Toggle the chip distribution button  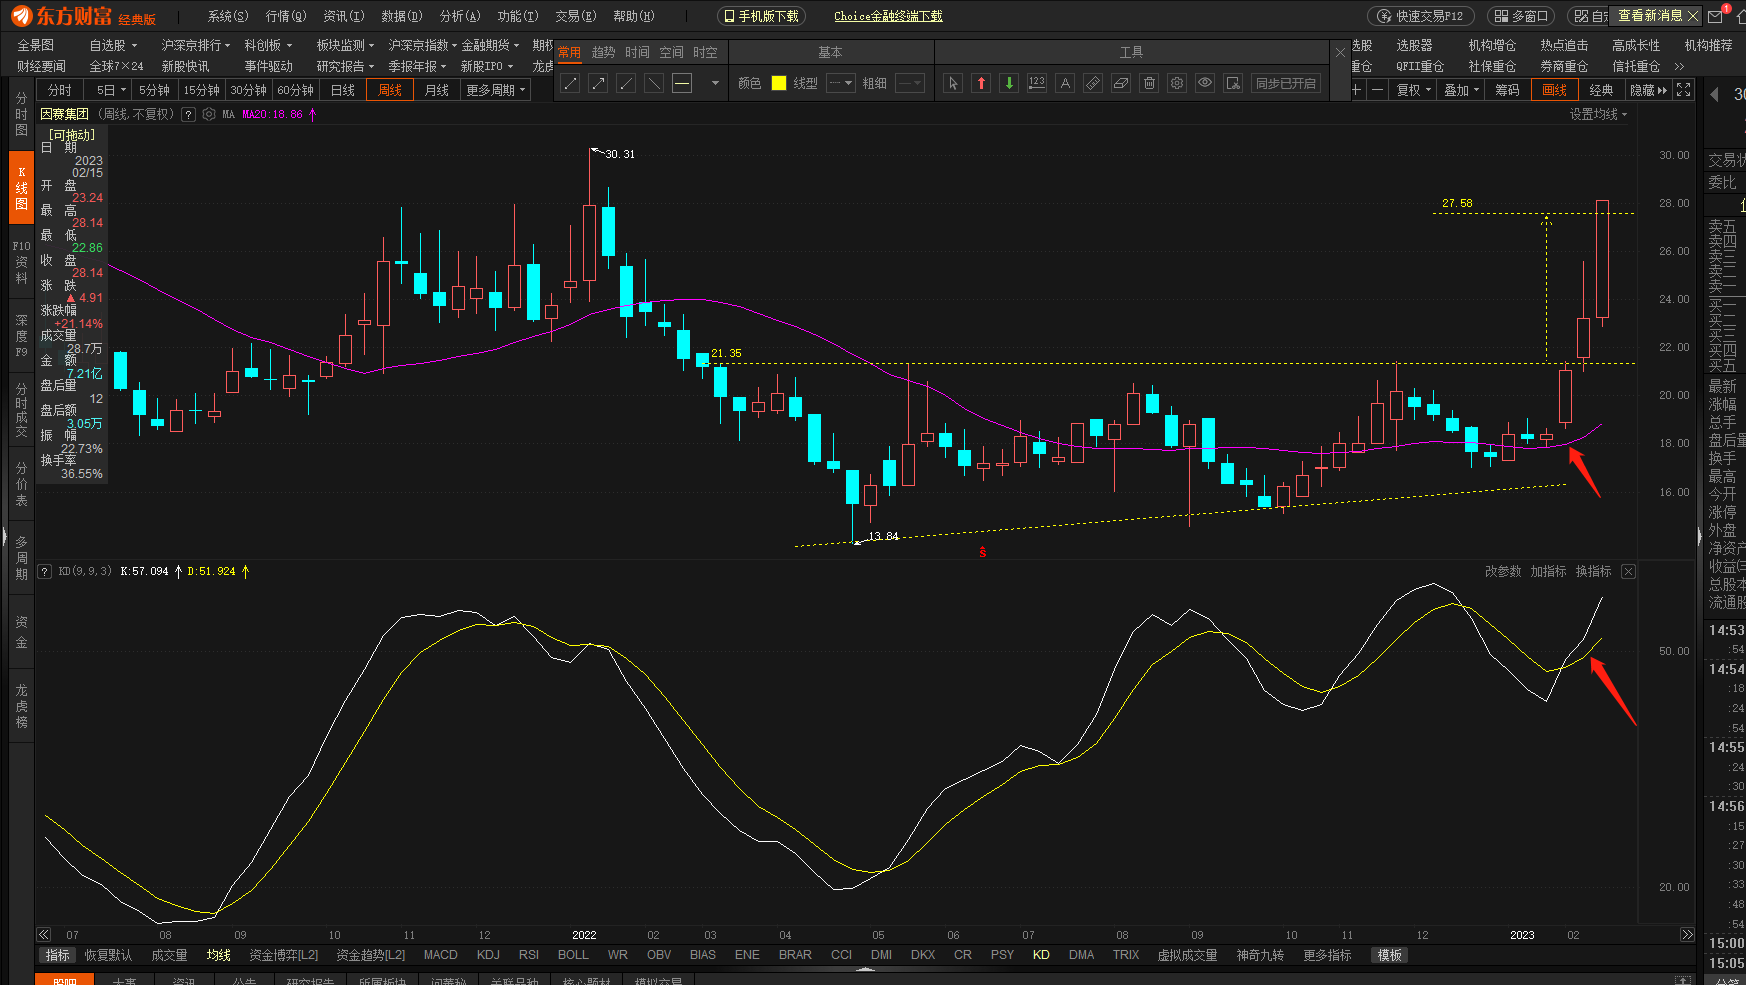coord(1507,90)
